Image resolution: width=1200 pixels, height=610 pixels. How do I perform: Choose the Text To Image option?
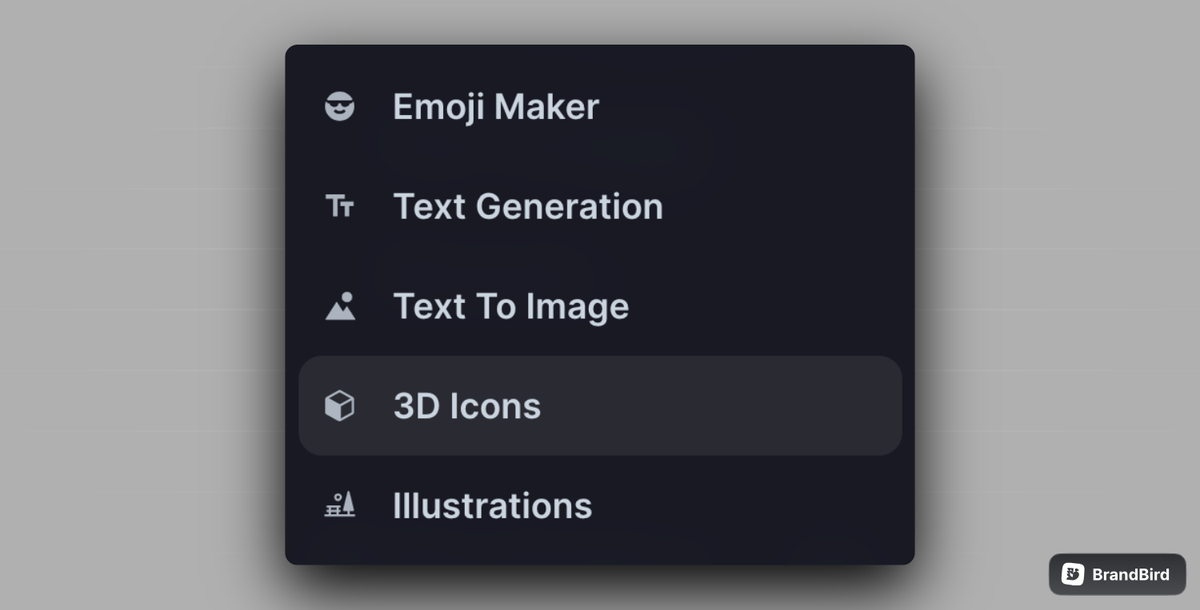600,306
